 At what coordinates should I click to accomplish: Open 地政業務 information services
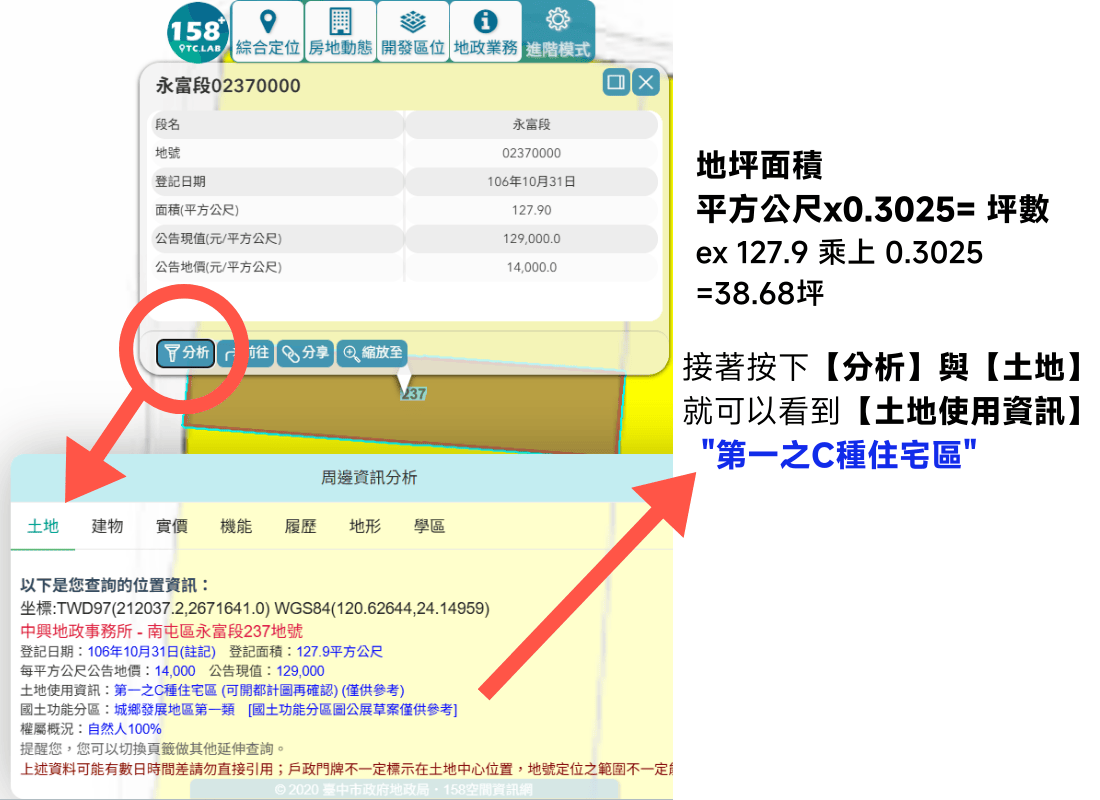click(485, 30)
